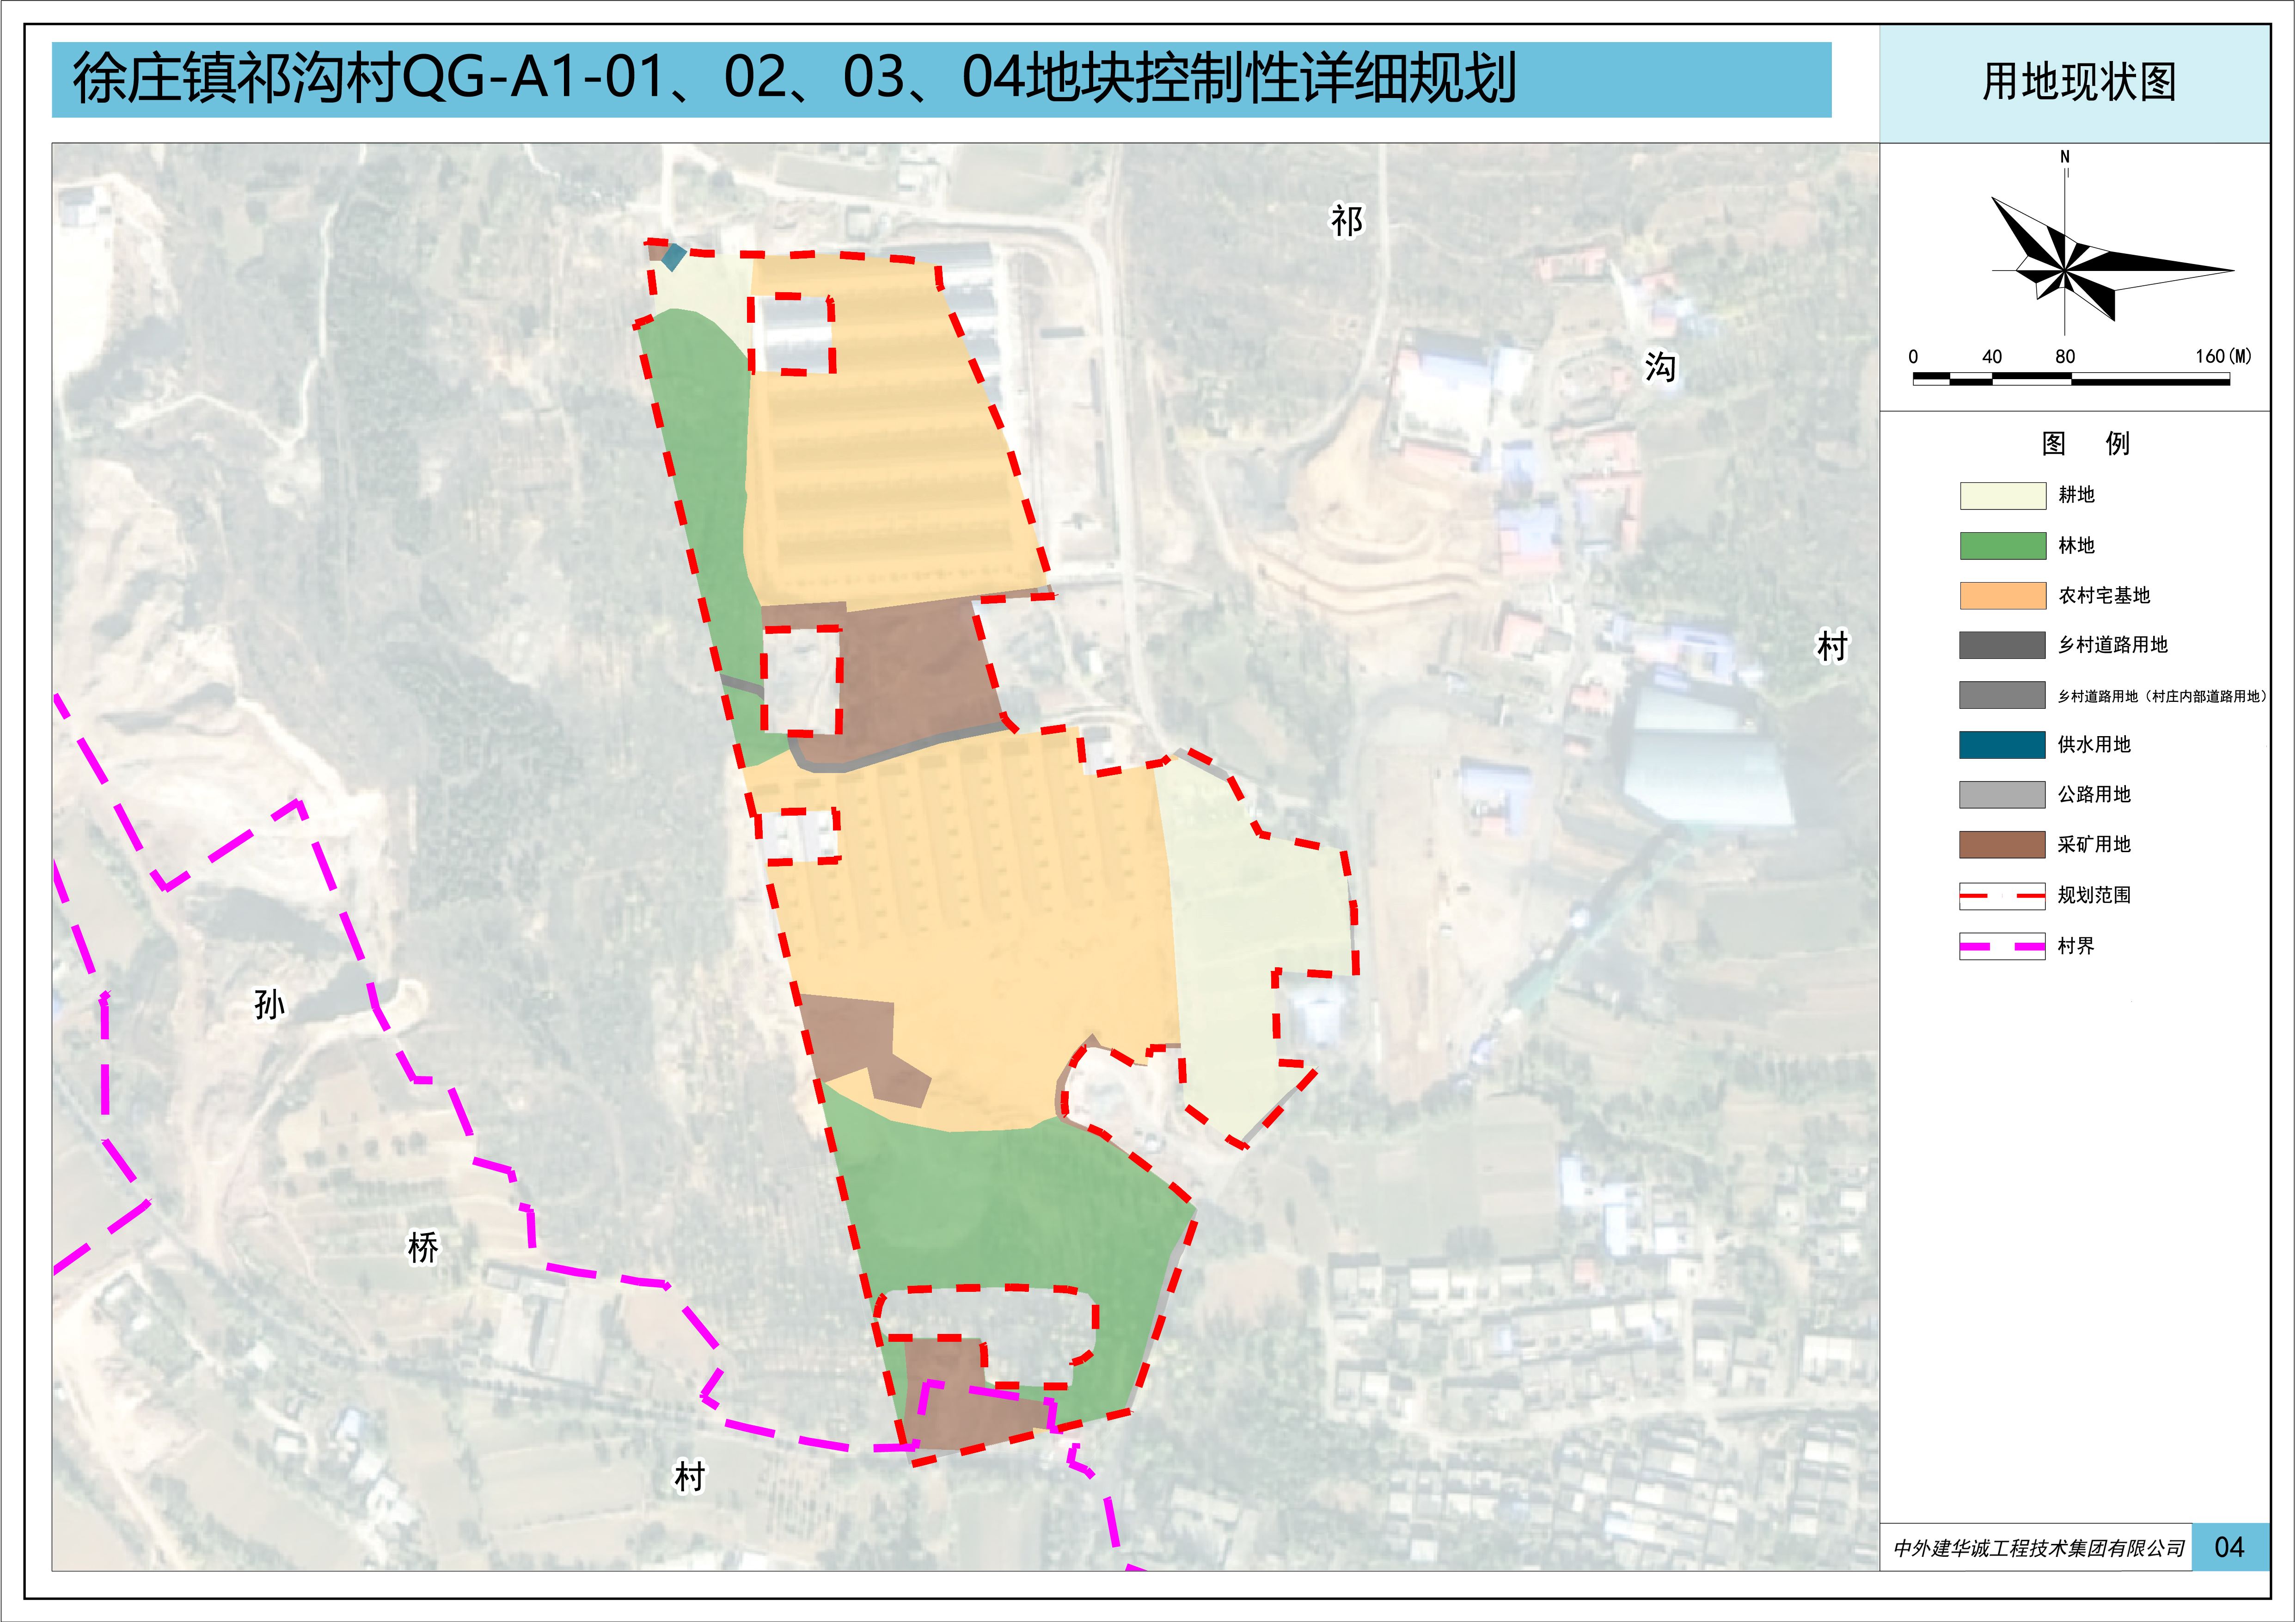Click the 村庄内部道路用地 legend swatch
The height and width of the screenshot is (1622, 2296).
2002,695
